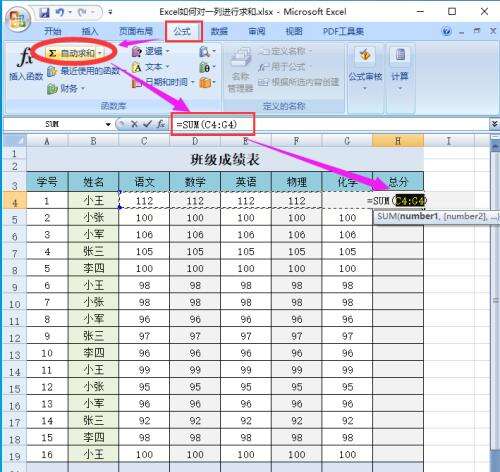
Task: Open the more functions icon
Action: click(207, 82)
